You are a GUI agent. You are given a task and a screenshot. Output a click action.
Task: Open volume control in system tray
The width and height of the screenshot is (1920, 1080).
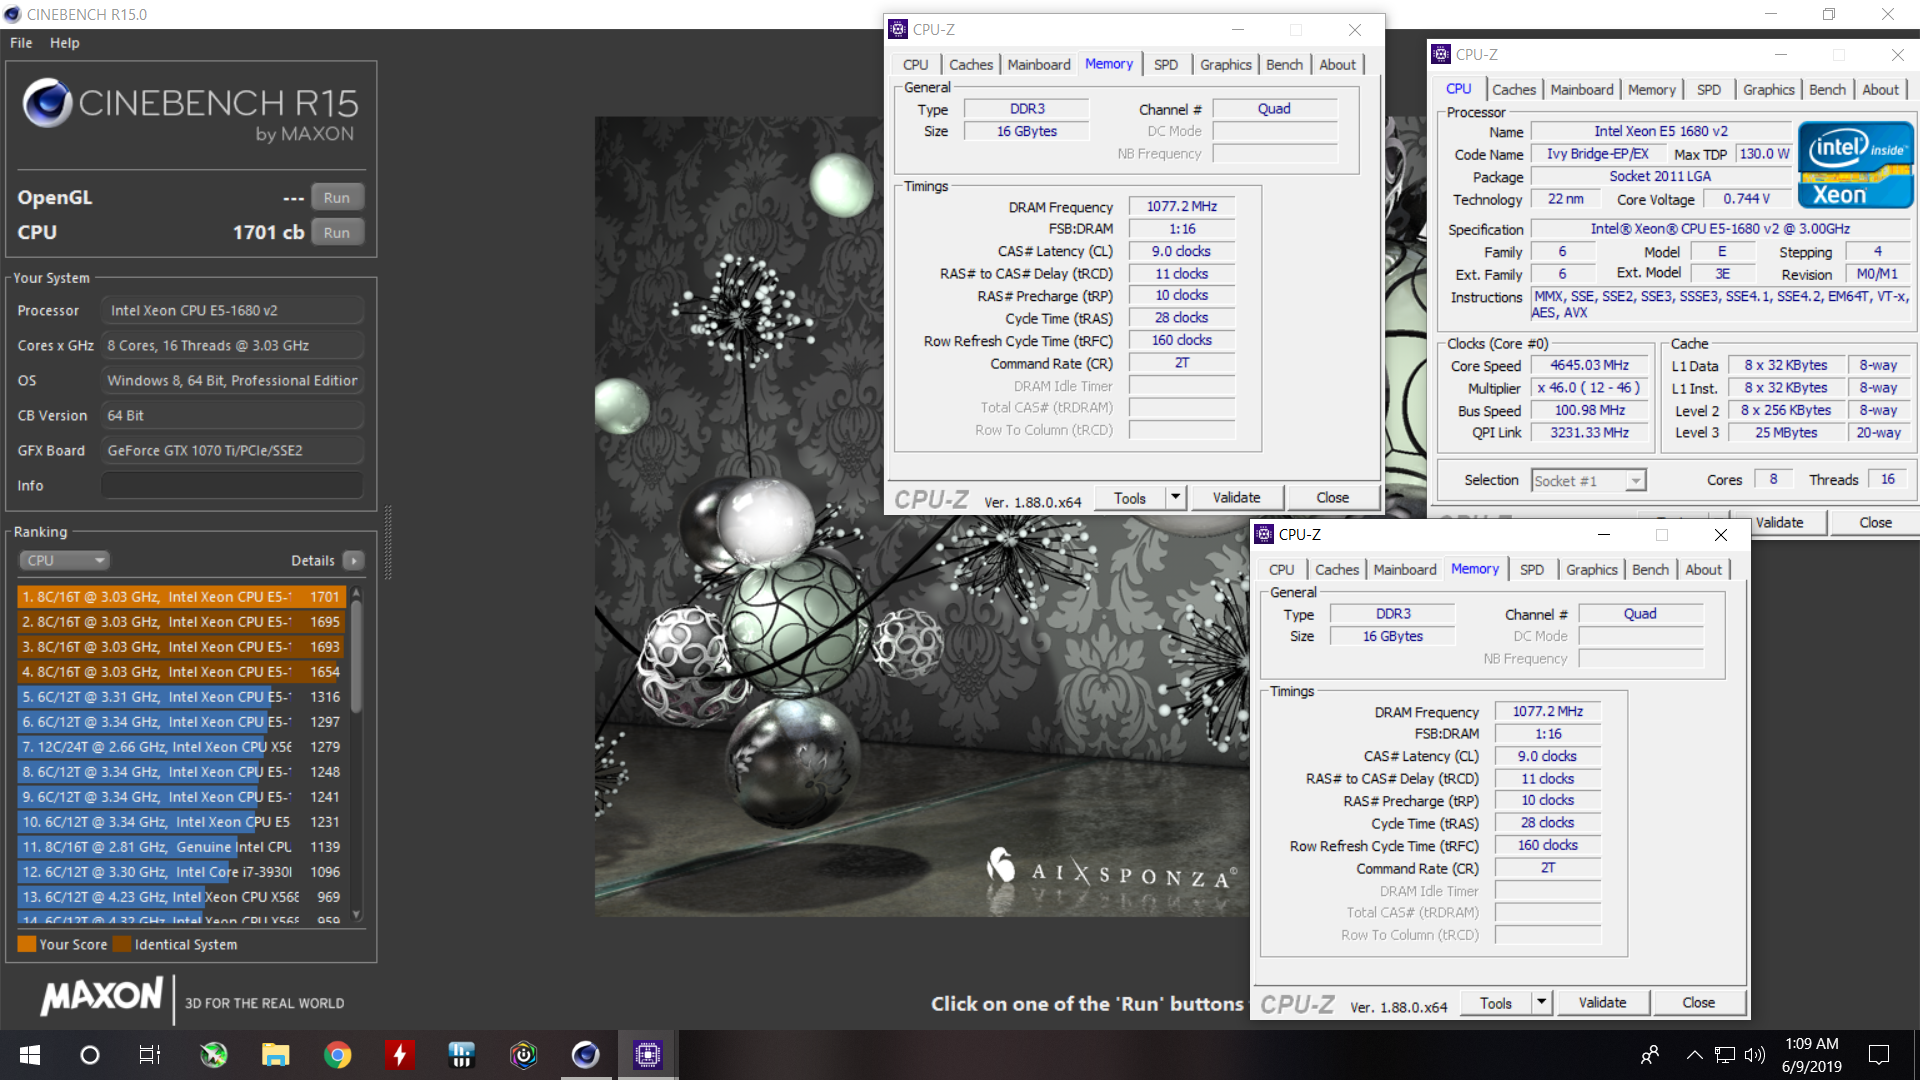[x=1754, y=1055]
